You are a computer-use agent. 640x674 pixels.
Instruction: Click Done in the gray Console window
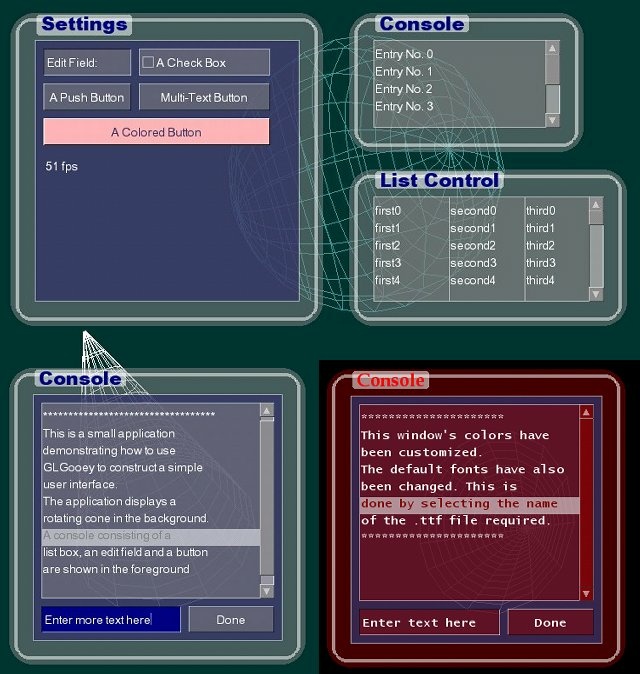[x=231, y=620]
